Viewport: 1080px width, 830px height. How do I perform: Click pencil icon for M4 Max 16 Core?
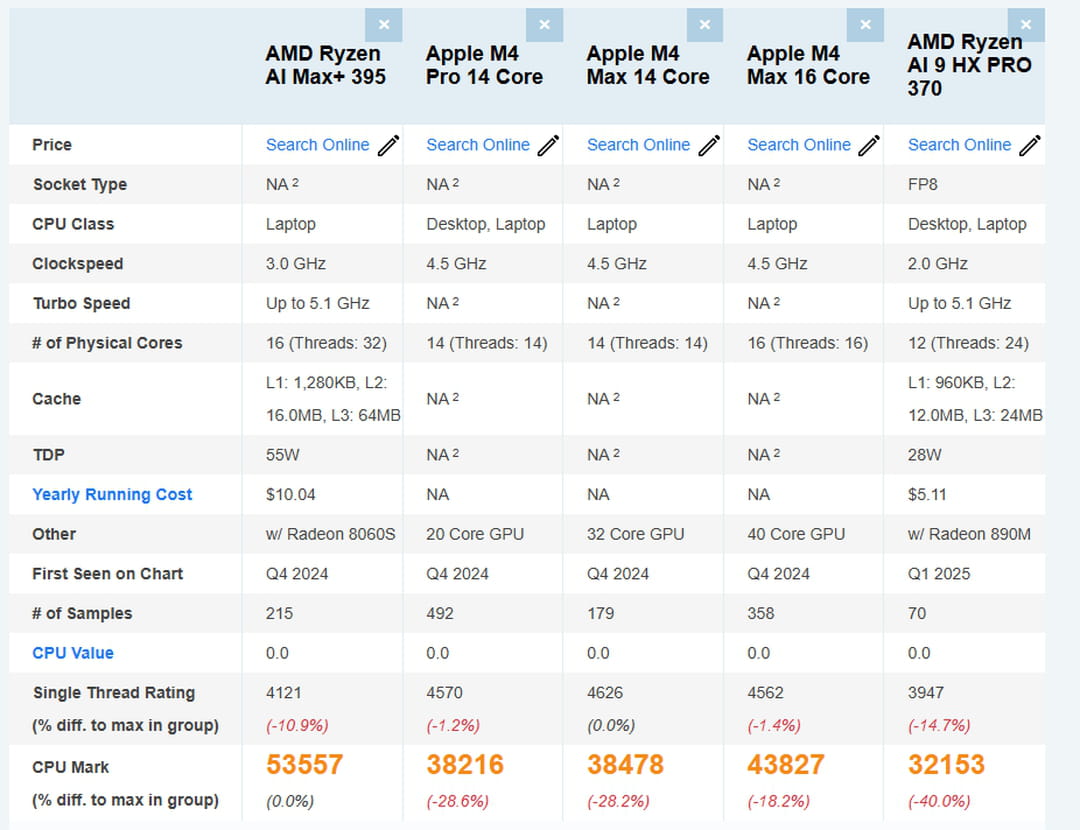point(869,146)
